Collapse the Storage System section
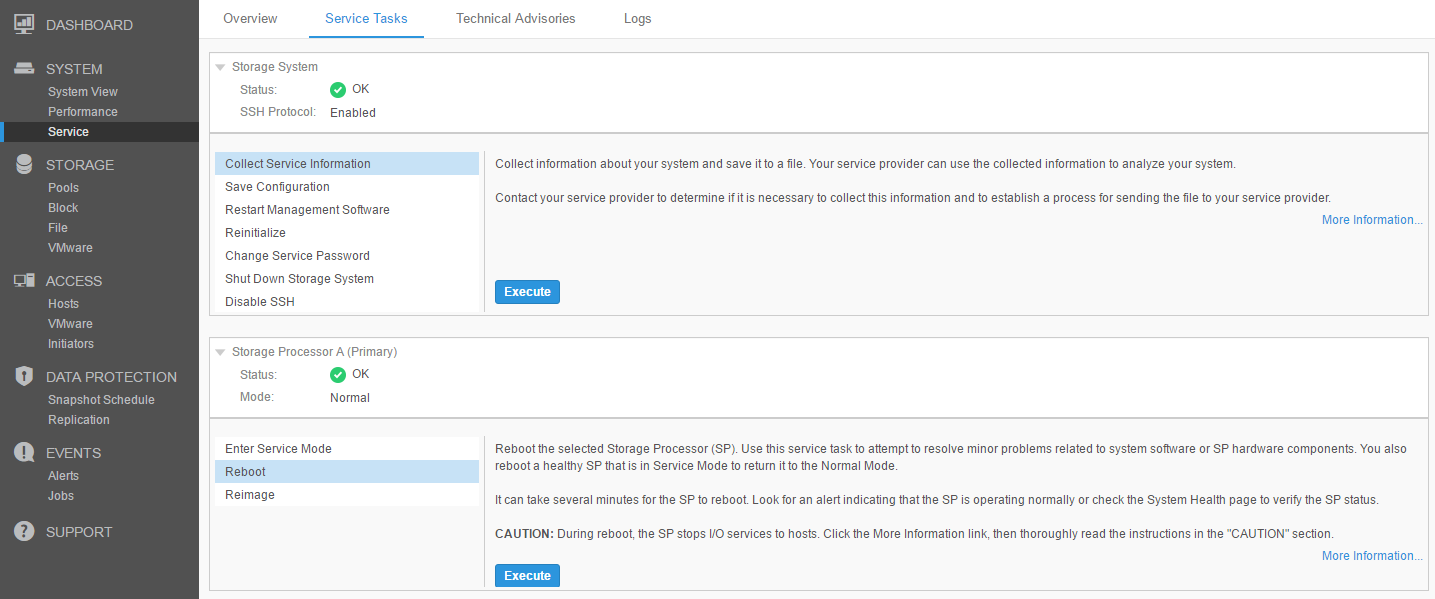 220,66
